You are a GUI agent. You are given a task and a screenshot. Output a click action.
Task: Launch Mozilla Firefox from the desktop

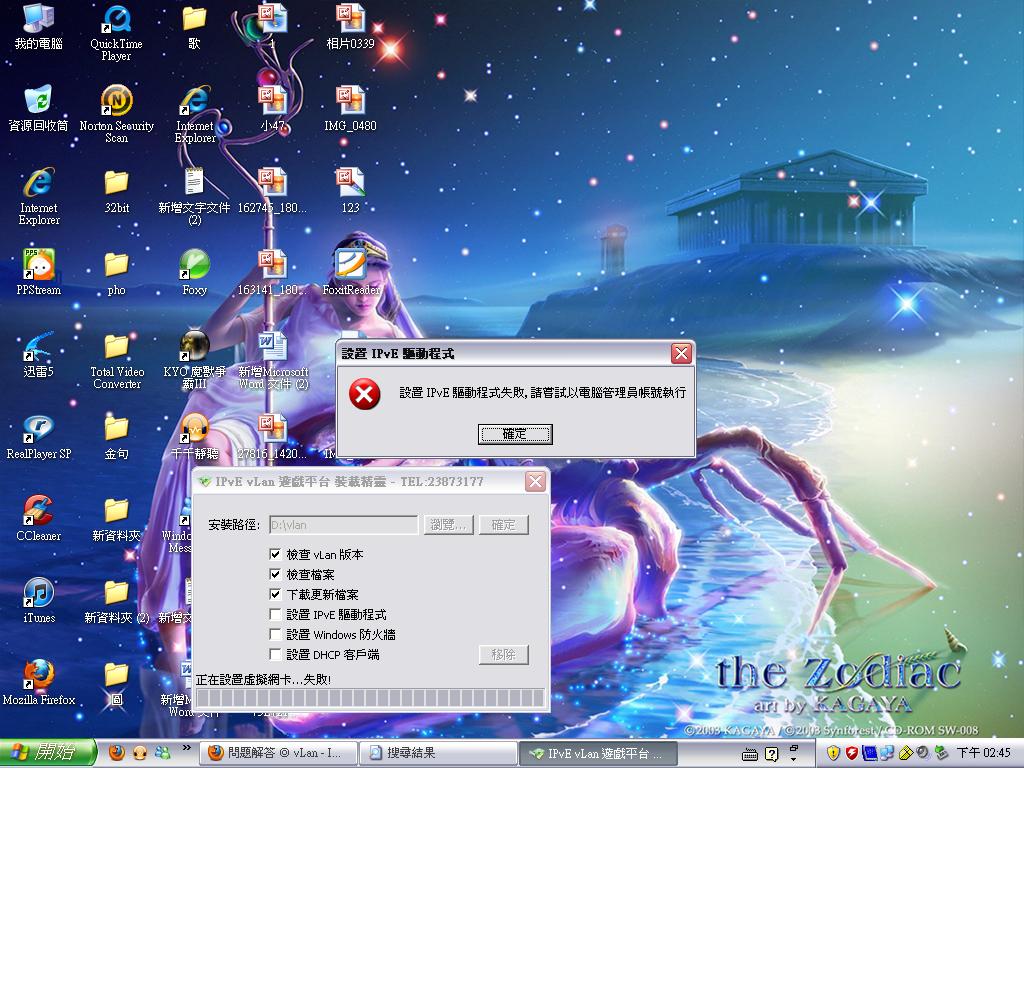[39, 683]
